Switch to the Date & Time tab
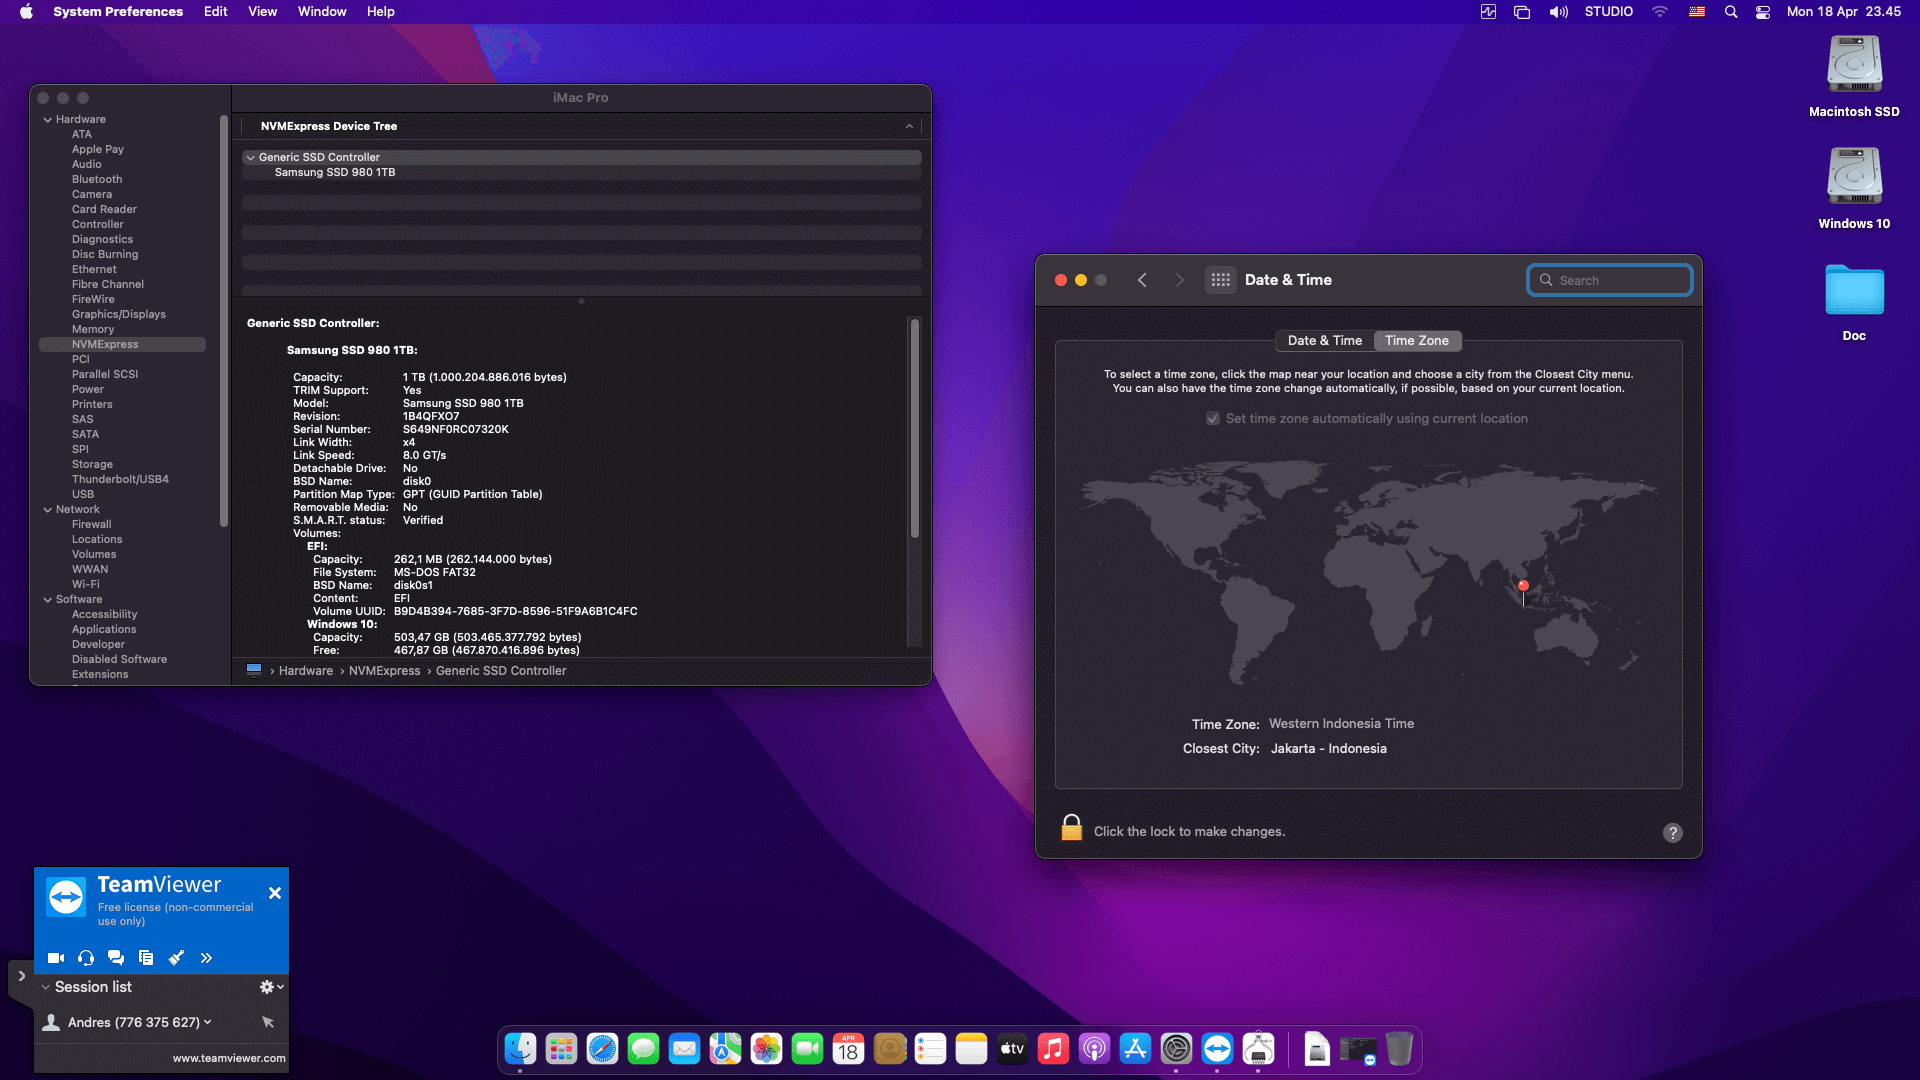This screenshot has width=1920, height=1080. pos(1324,341)
